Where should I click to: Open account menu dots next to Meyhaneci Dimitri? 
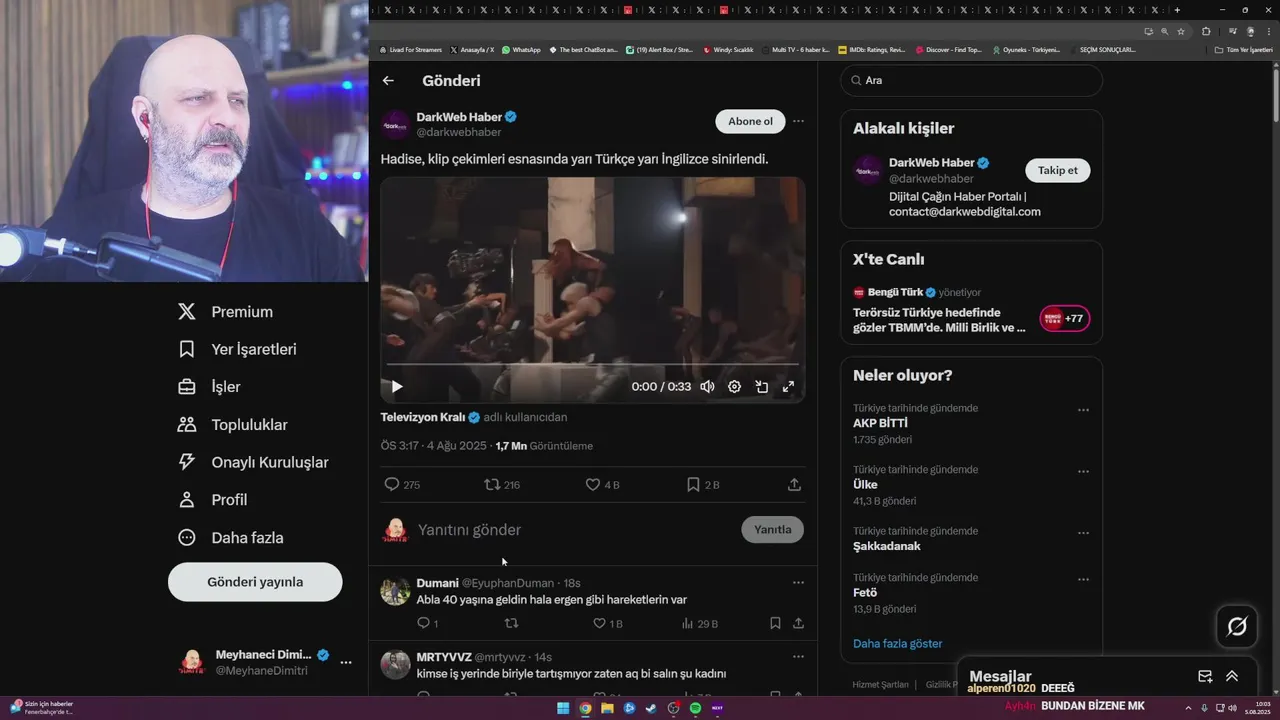(x=346, y=662)
